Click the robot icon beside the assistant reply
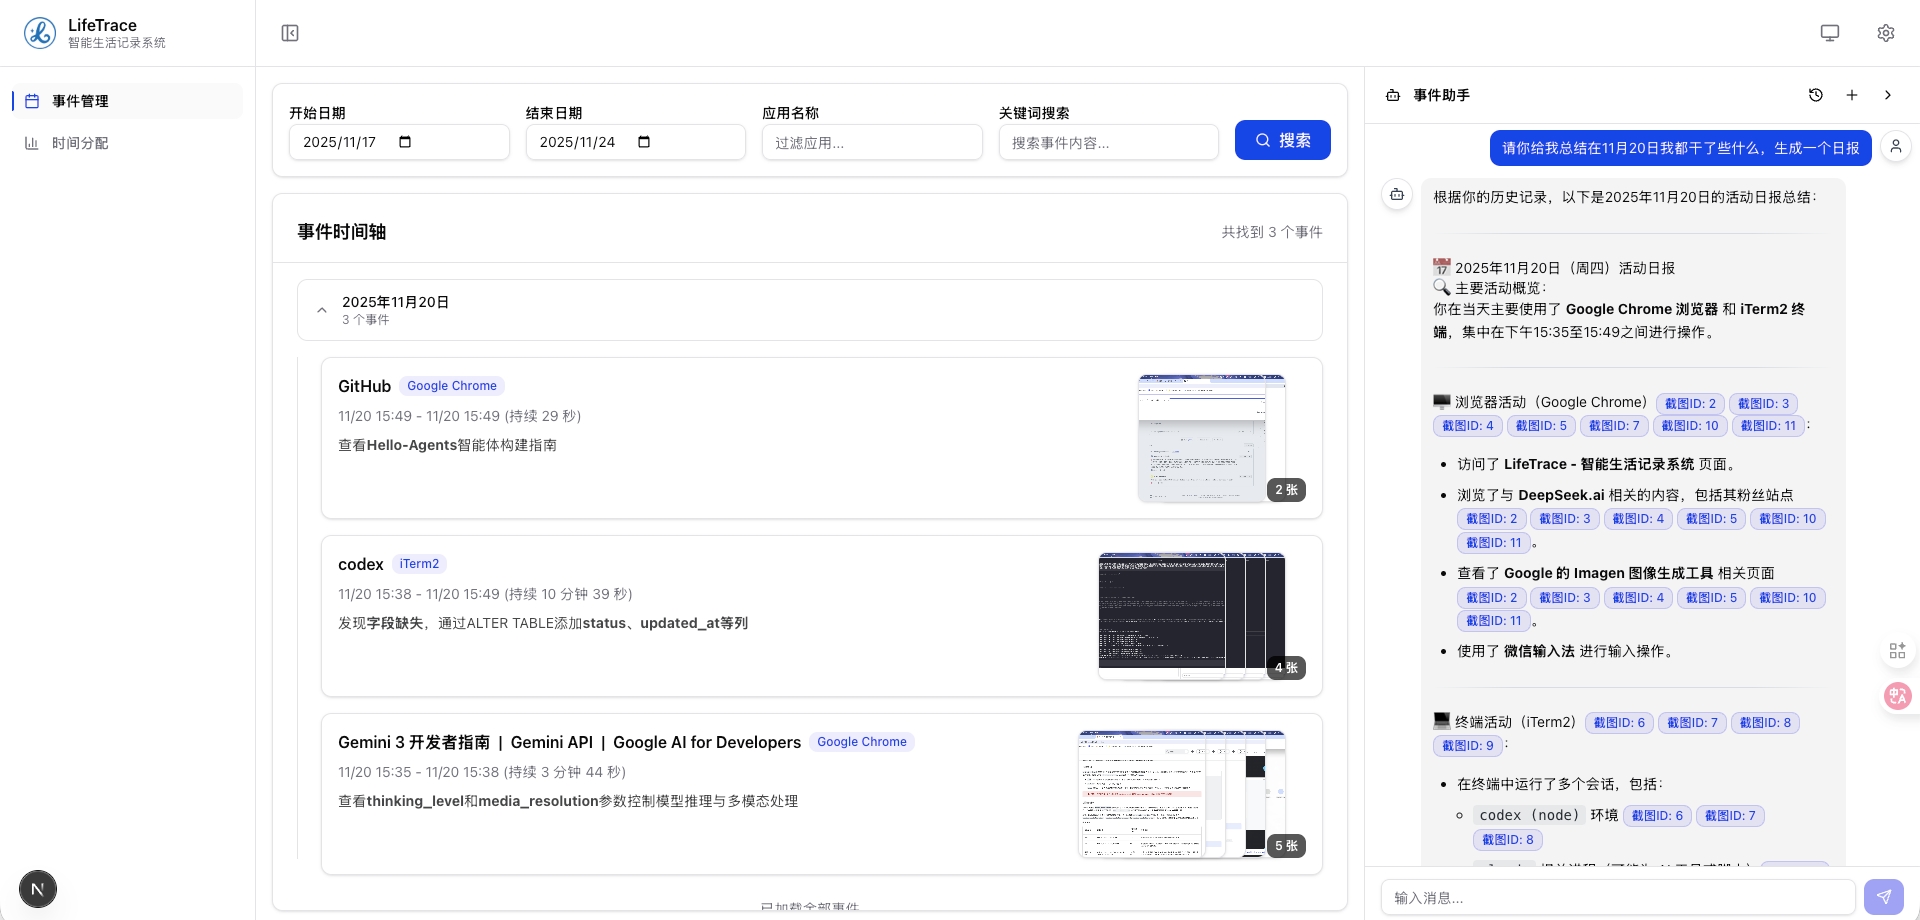1920x920 pixels. [1396, 194]
